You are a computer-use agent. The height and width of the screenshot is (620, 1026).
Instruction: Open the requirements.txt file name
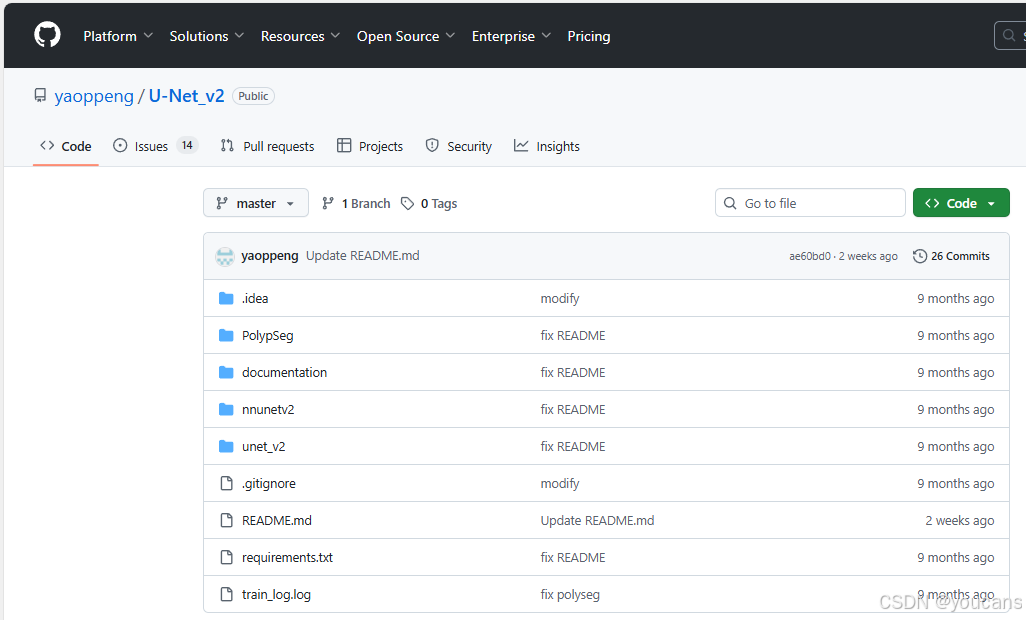coord(287,557)
